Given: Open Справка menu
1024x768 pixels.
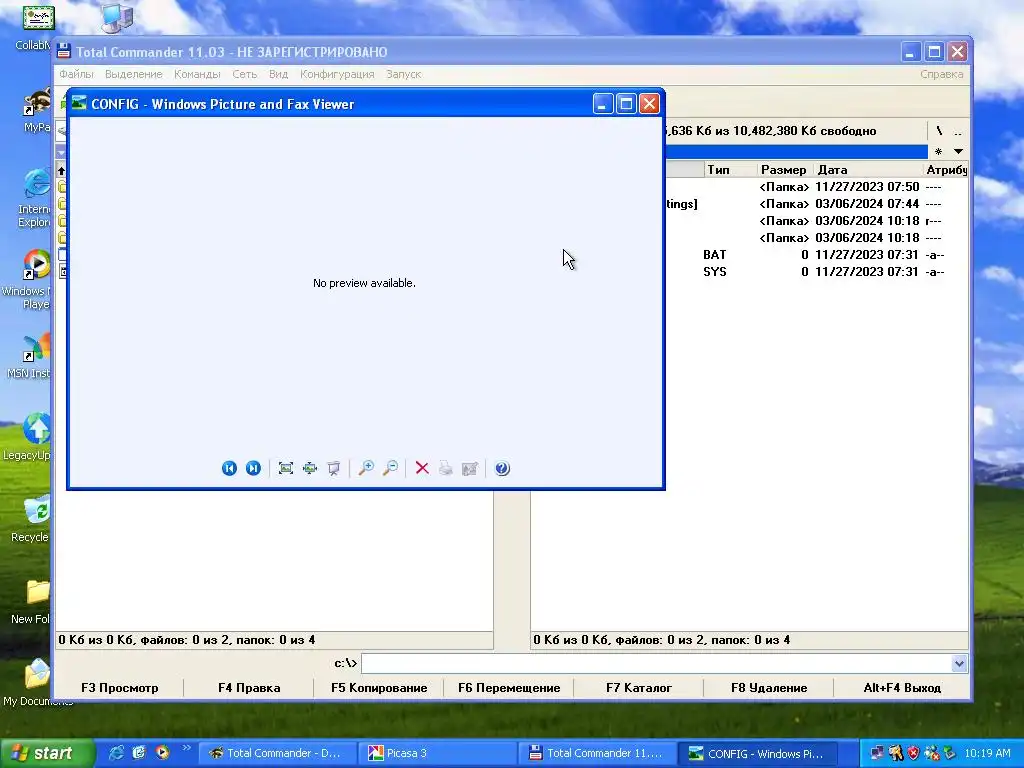Looking at the screenshot, I should 941,74.
